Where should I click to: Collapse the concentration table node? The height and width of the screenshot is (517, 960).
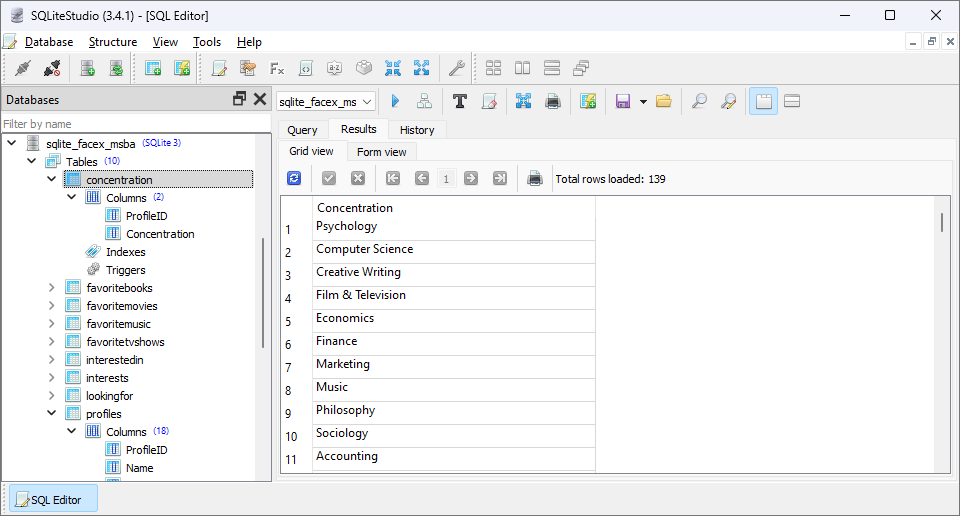52,179
